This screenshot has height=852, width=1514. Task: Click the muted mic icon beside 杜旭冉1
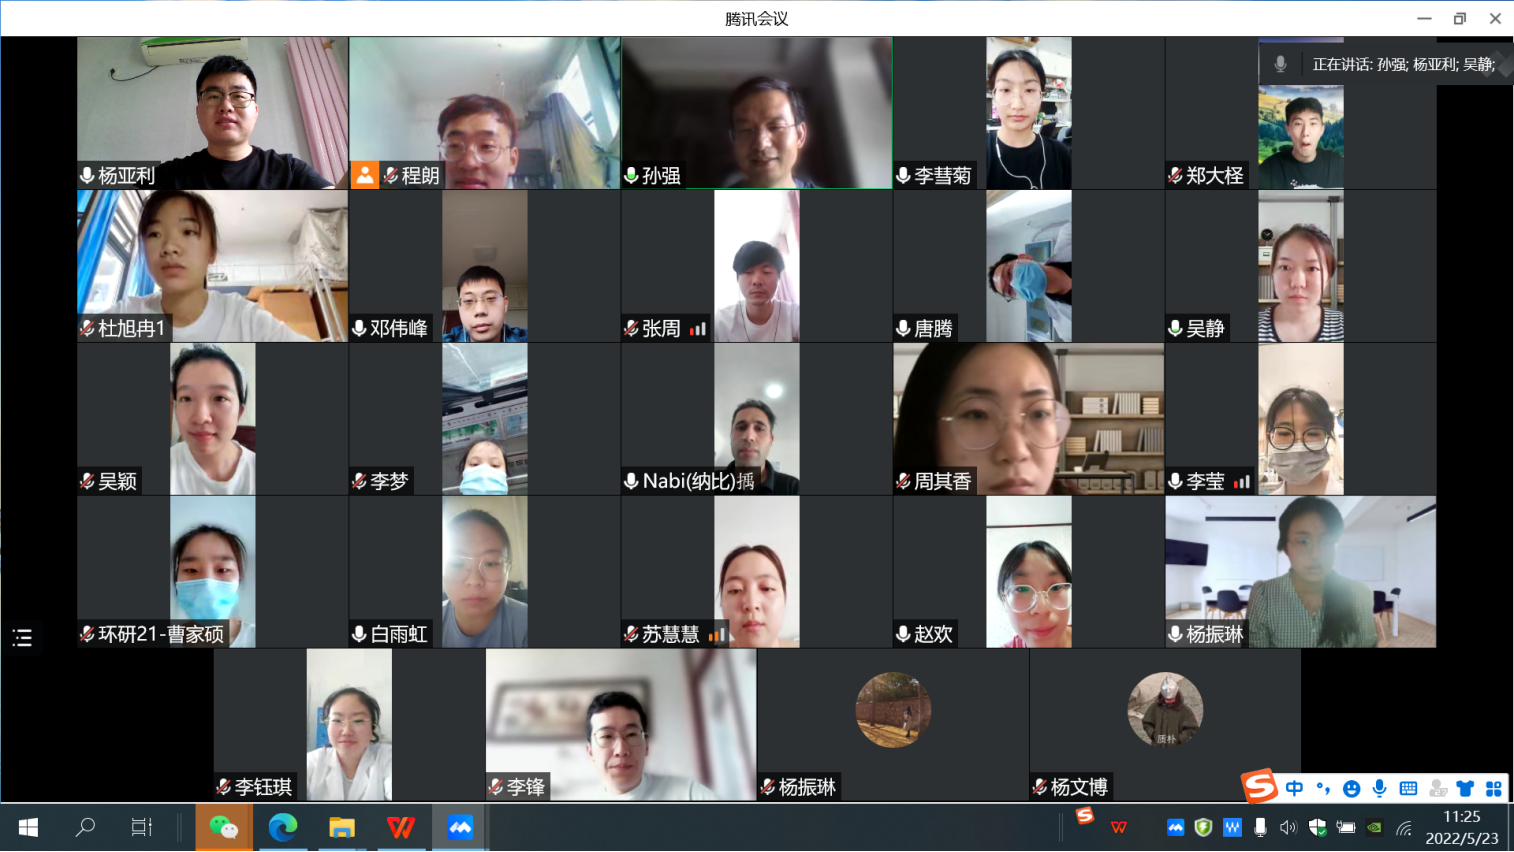pyautogui.click(x=88, y=328)
